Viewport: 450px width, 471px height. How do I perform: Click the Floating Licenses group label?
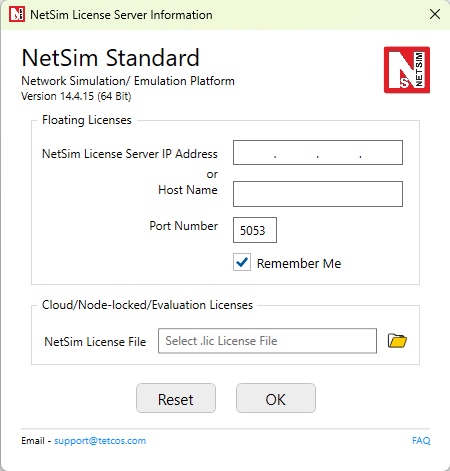[87, 120]
